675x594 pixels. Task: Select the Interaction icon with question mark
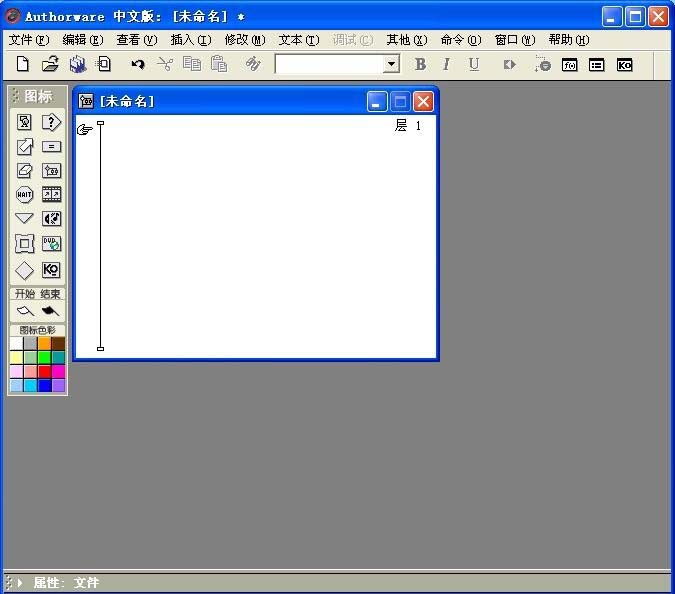51,122
